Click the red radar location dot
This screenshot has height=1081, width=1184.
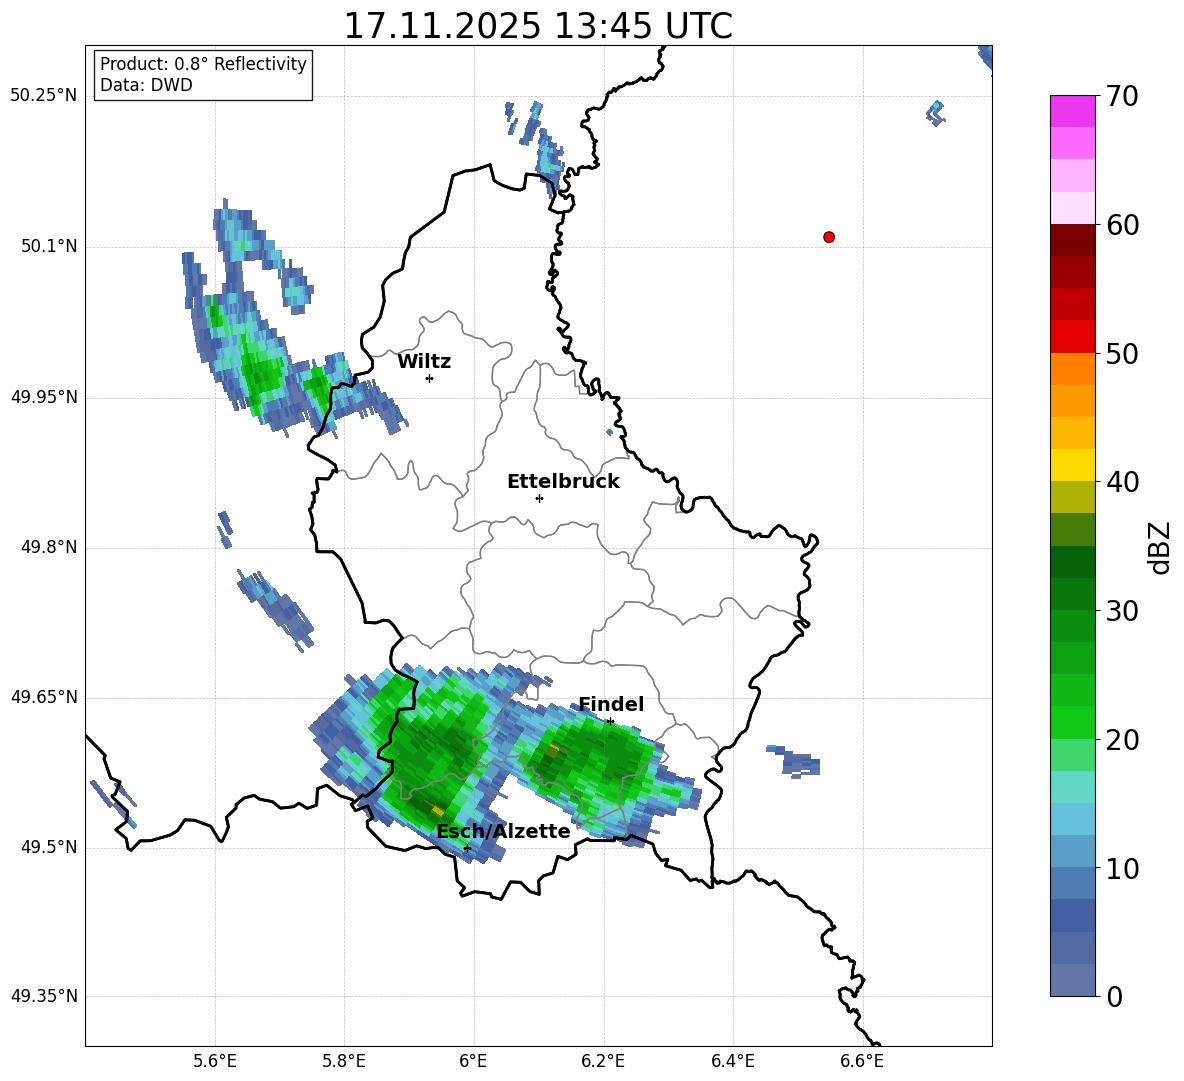coord(829,237)
